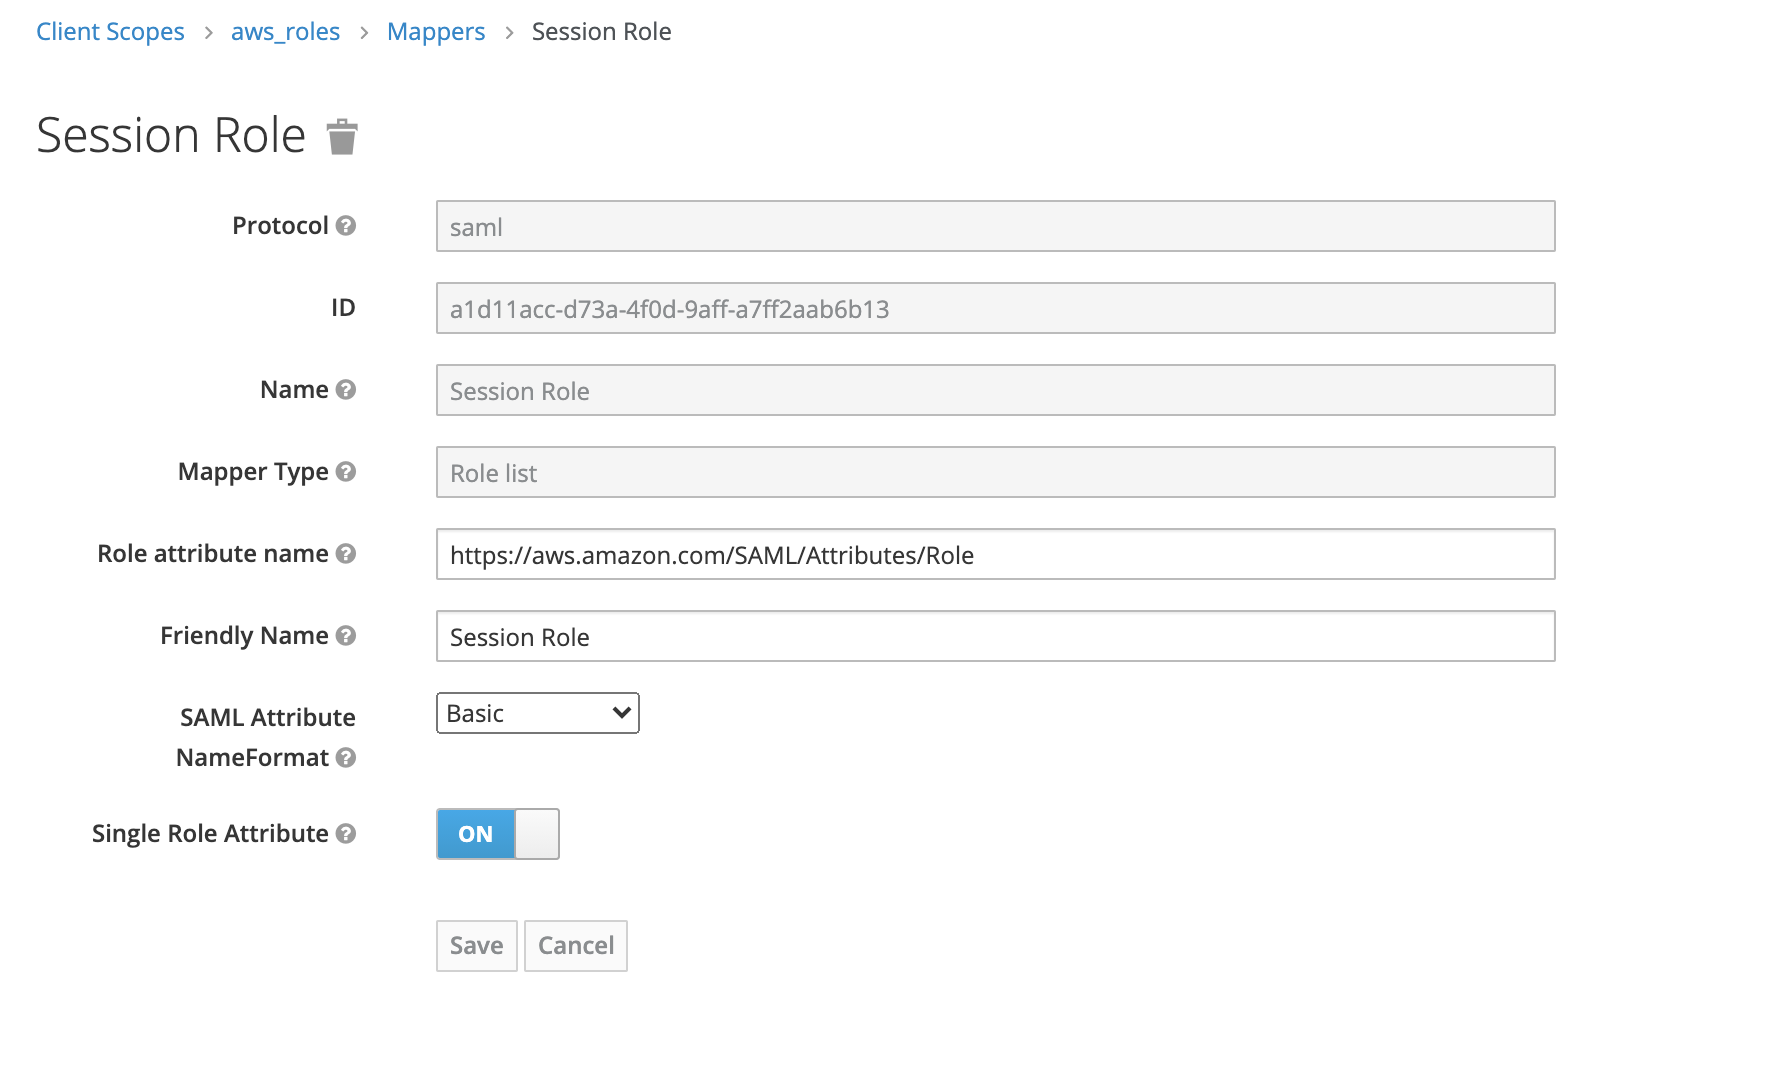Select the disabled Protocol field

[x=996, y=226]
